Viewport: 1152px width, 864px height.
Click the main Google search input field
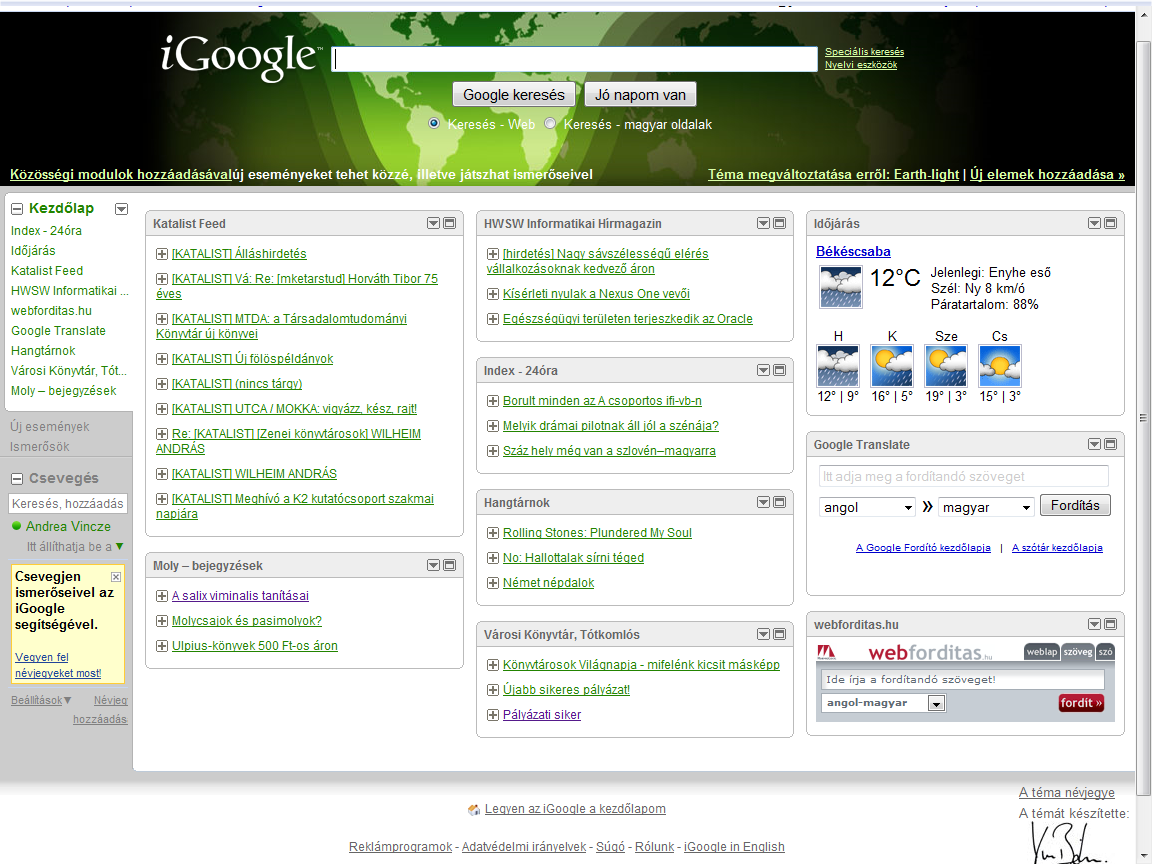[575, 60]
